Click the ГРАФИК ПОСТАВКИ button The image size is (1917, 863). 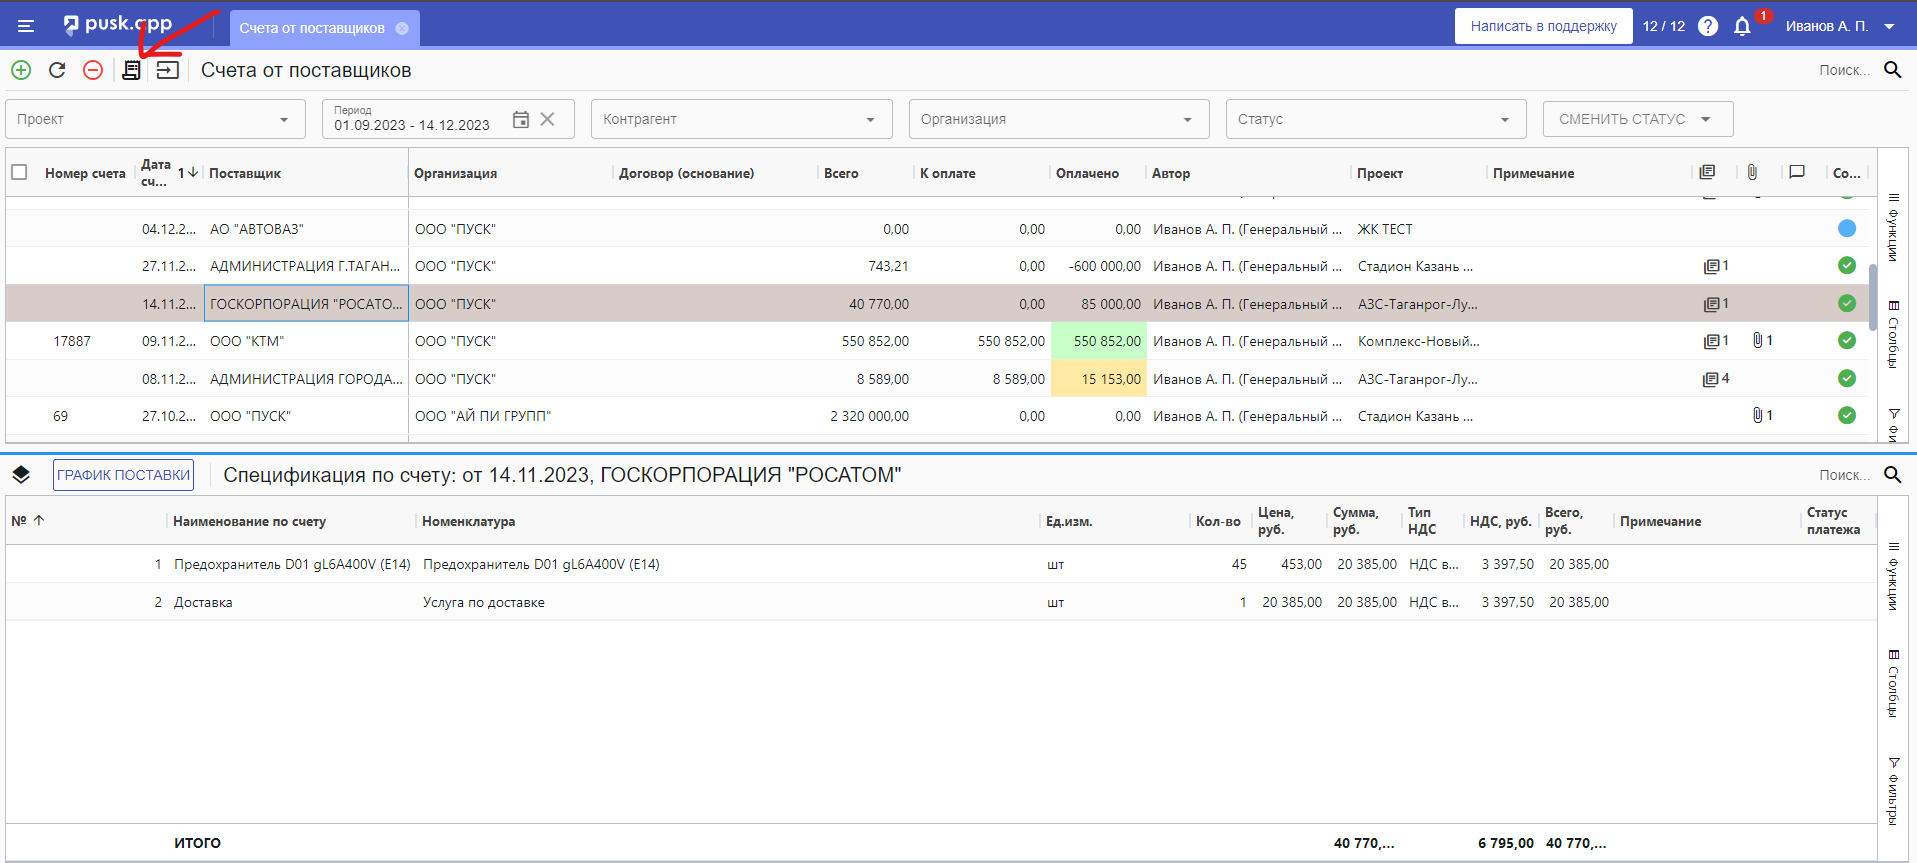(123, 475)
